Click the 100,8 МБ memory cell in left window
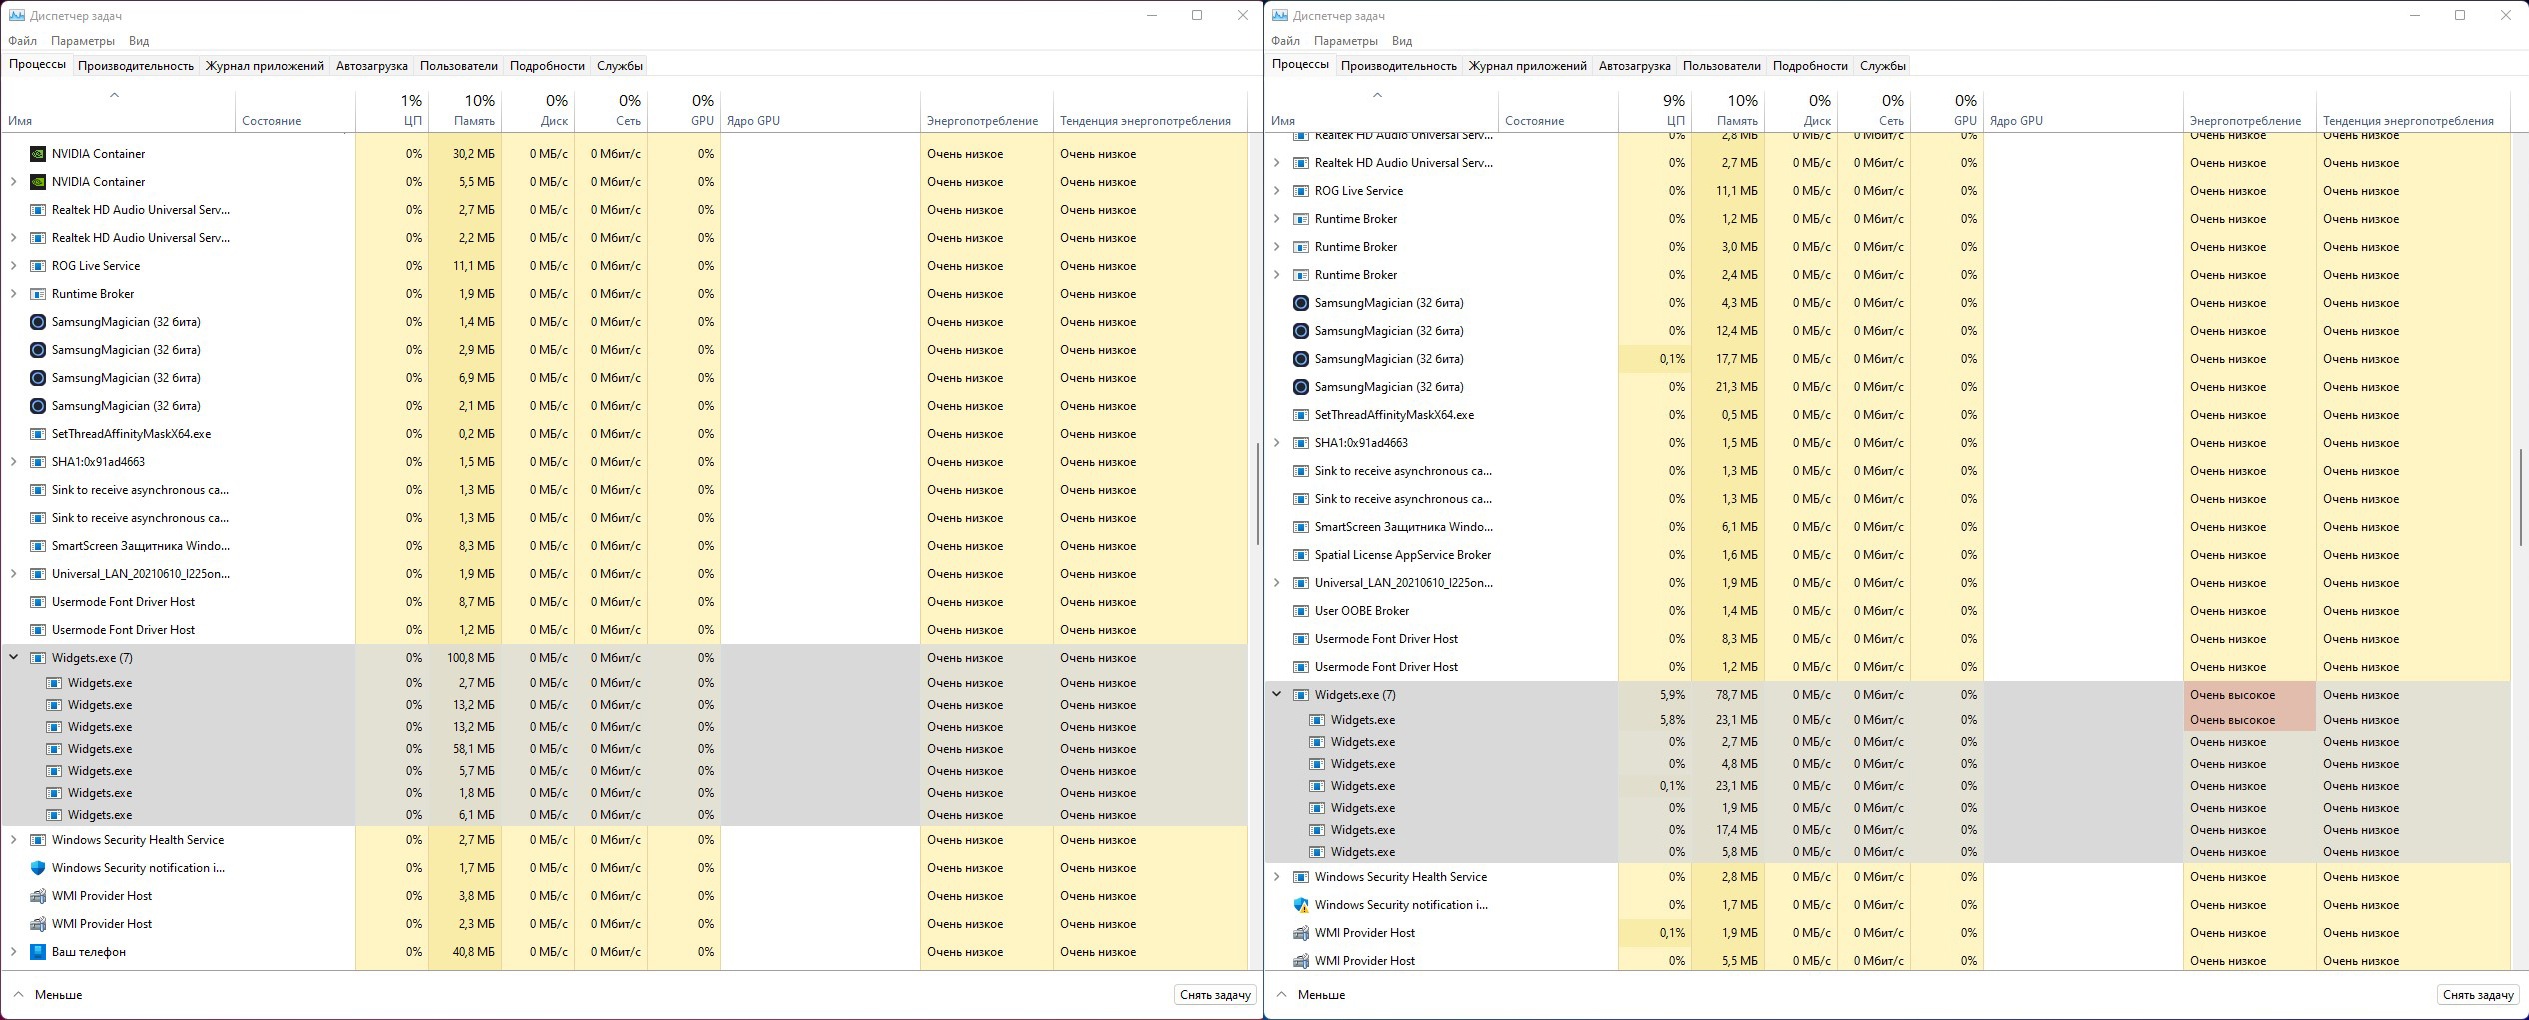 coord(465,658)
